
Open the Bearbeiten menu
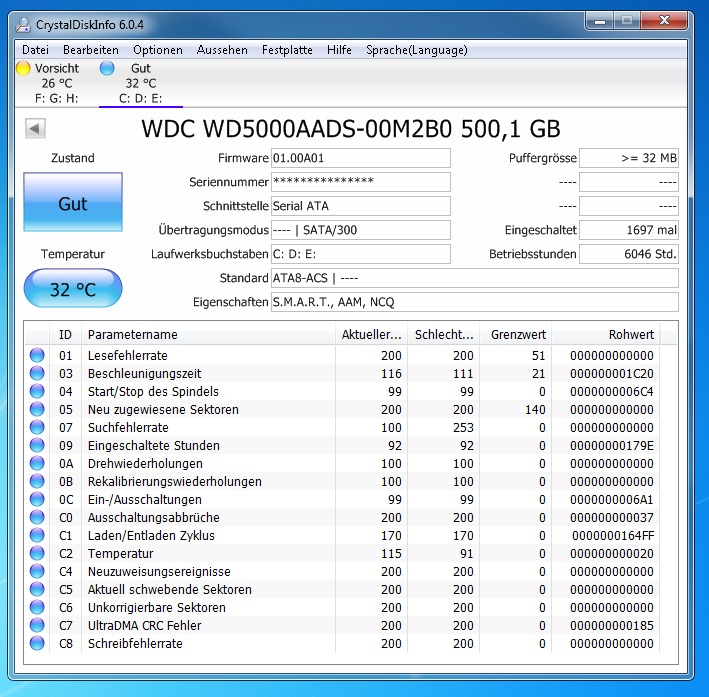[x=91, y=50]
